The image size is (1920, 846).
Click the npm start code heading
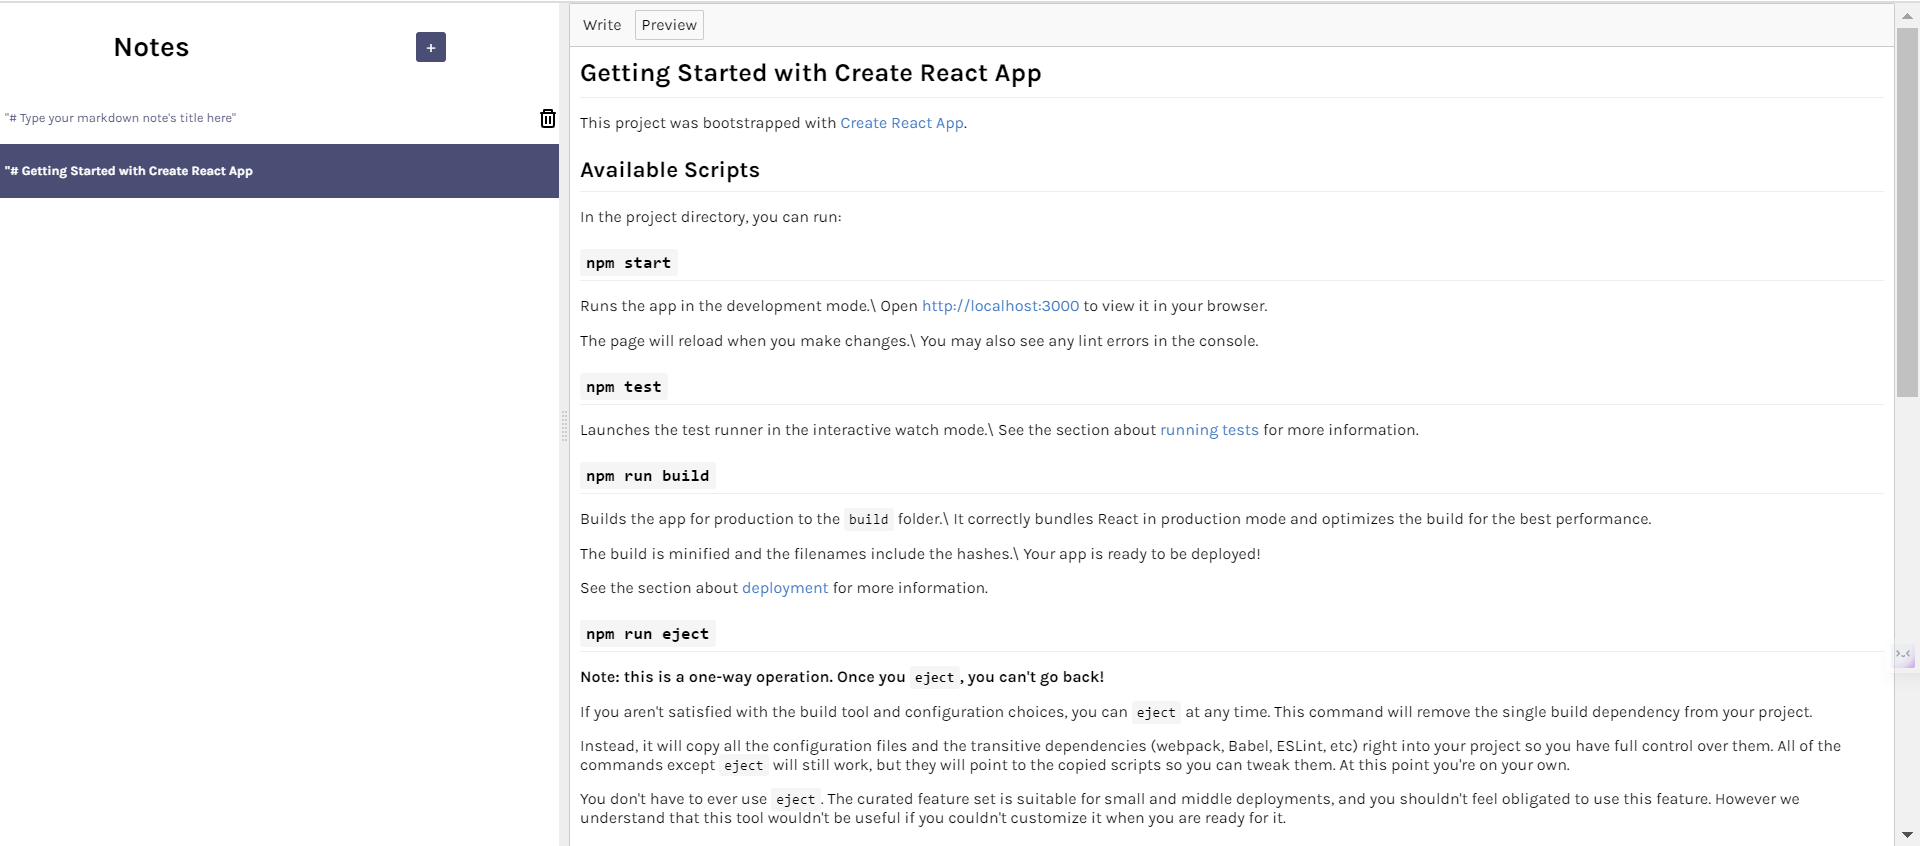point(628,263)
